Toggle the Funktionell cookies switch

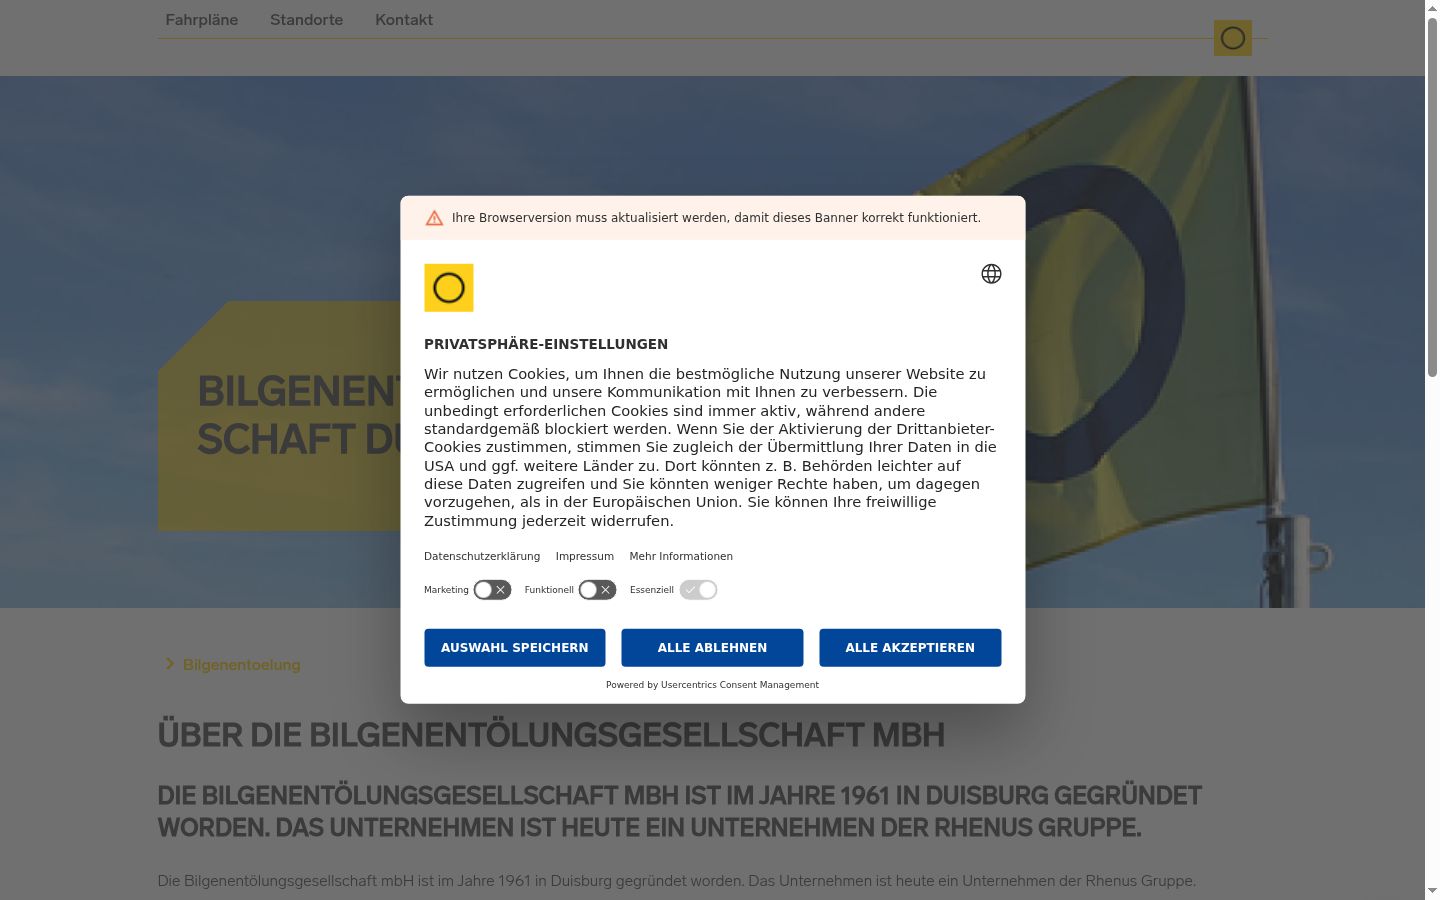point(597,590)
